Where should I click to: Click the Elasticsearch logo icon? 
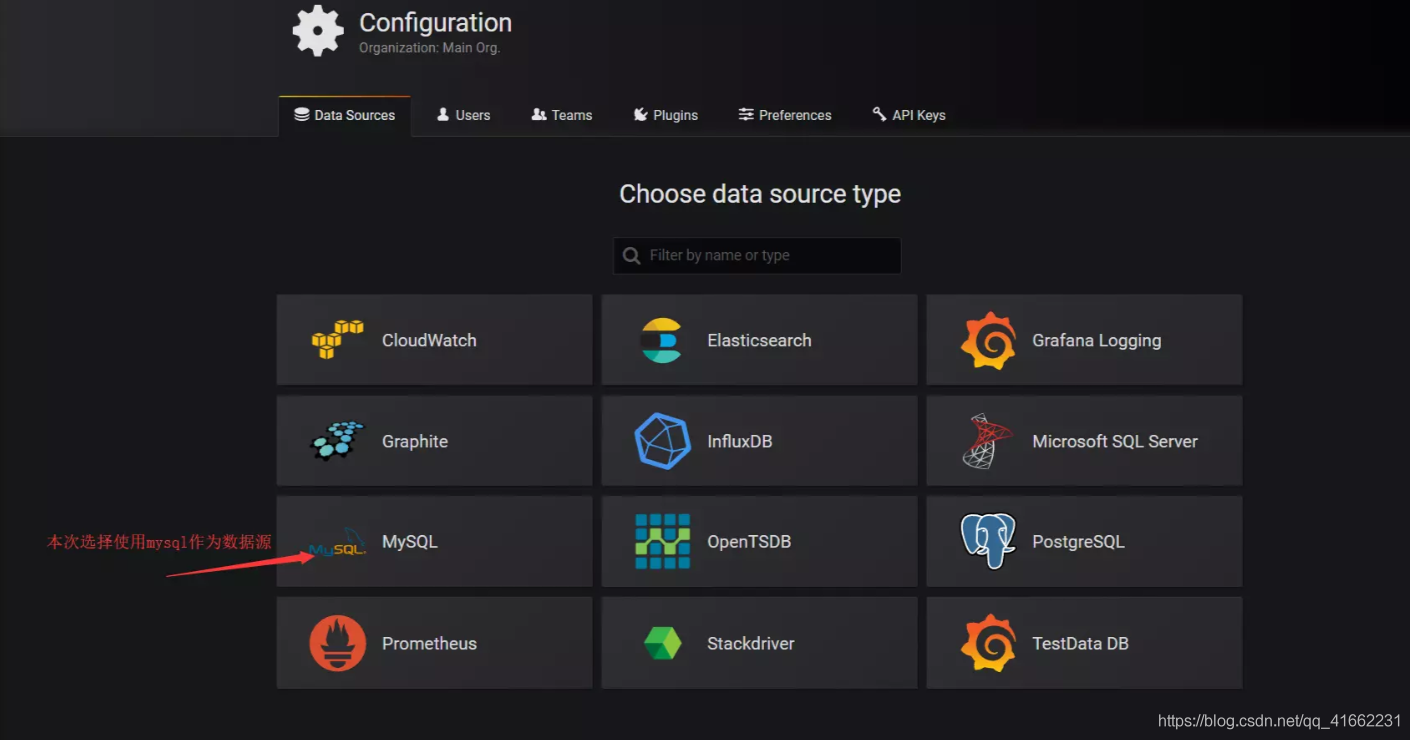[662, 340]
